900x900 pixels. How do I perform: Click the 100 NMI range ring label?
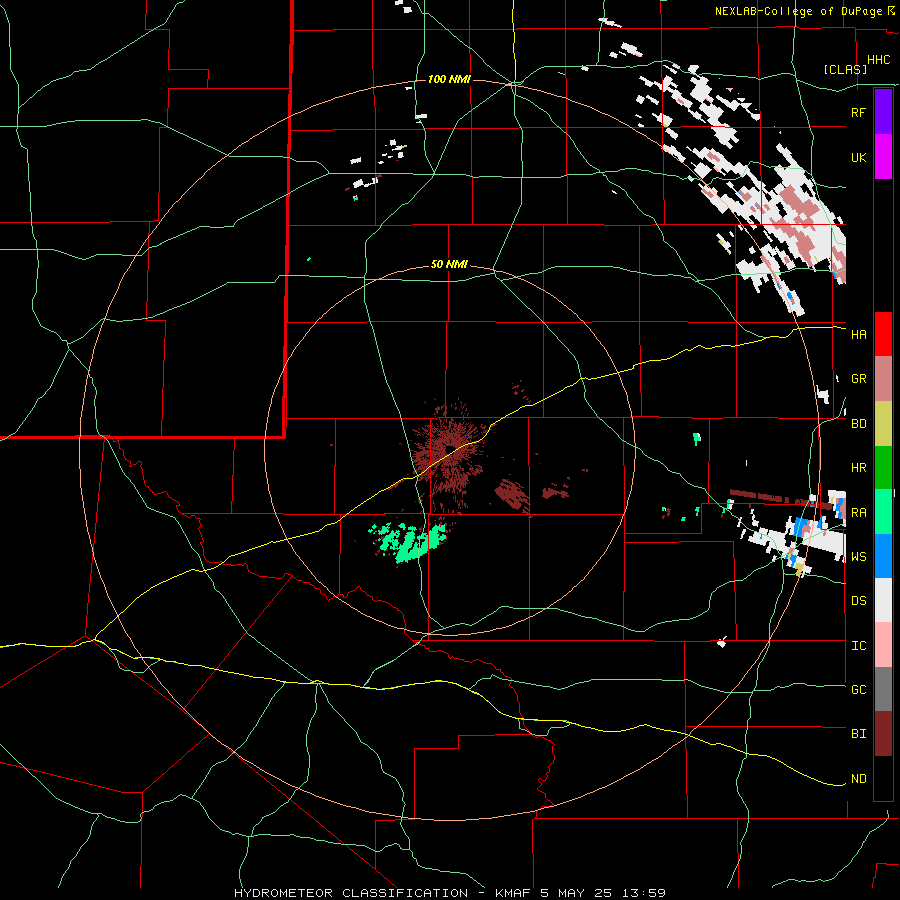[449, 79]
